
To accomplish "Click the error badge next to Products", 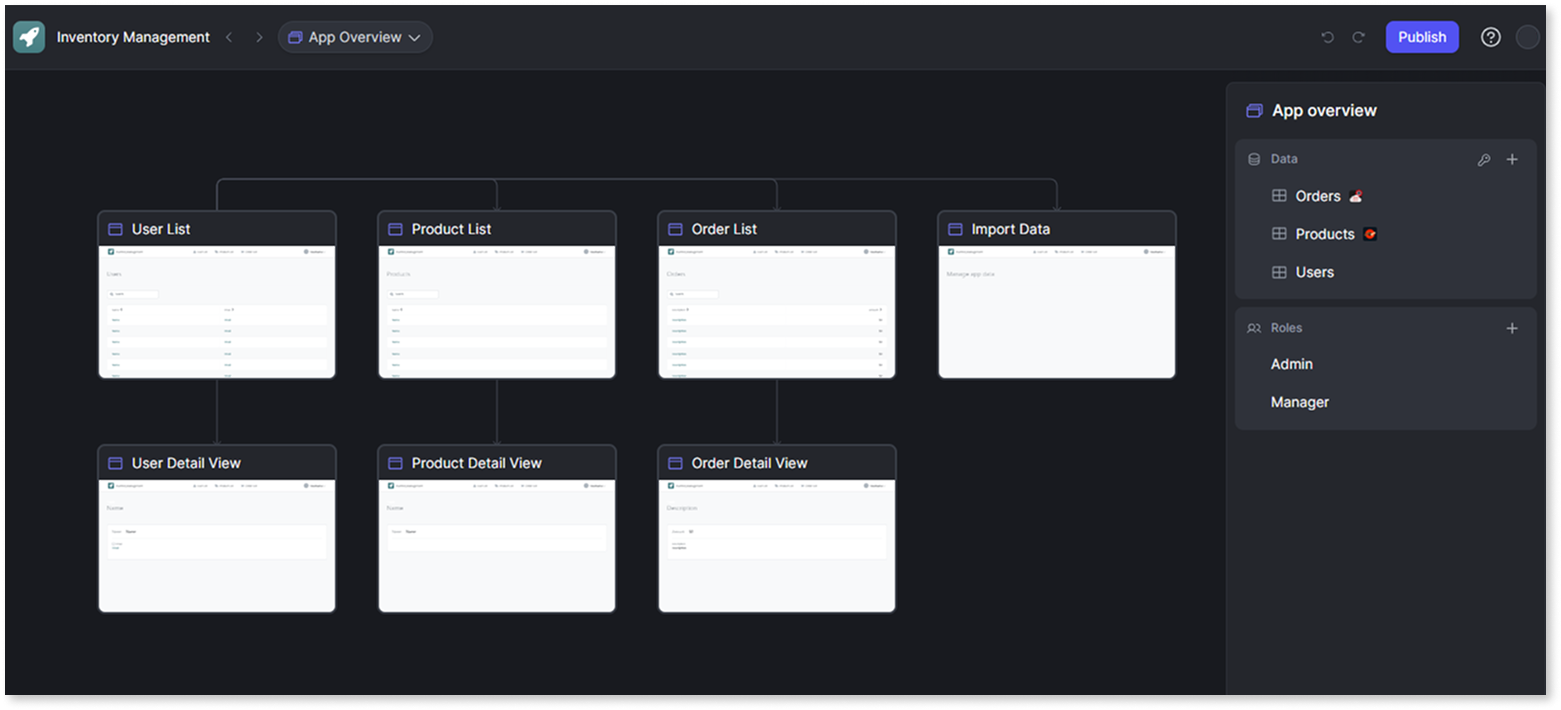I will point(1369,233).
